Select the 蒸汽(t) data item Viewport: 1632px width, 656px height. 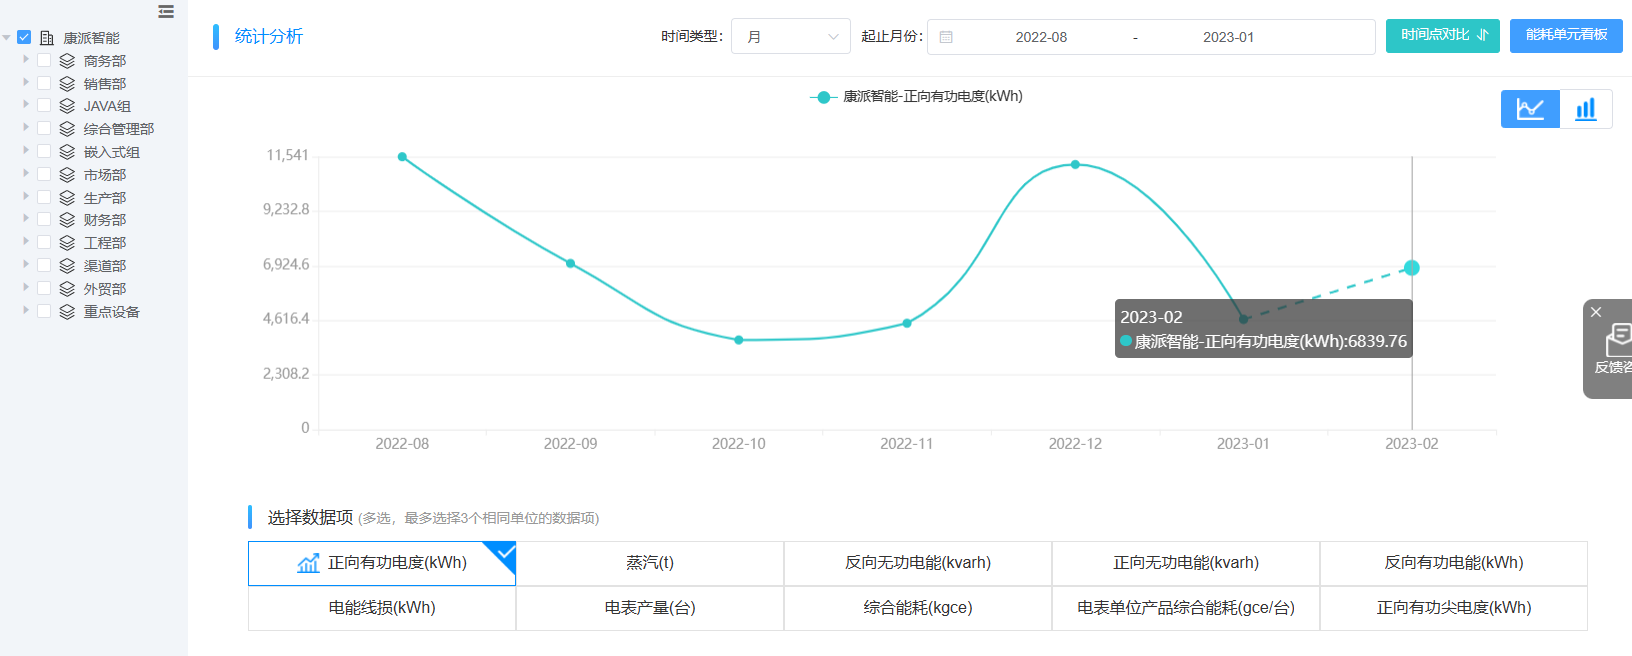click(x=650, y=563)
